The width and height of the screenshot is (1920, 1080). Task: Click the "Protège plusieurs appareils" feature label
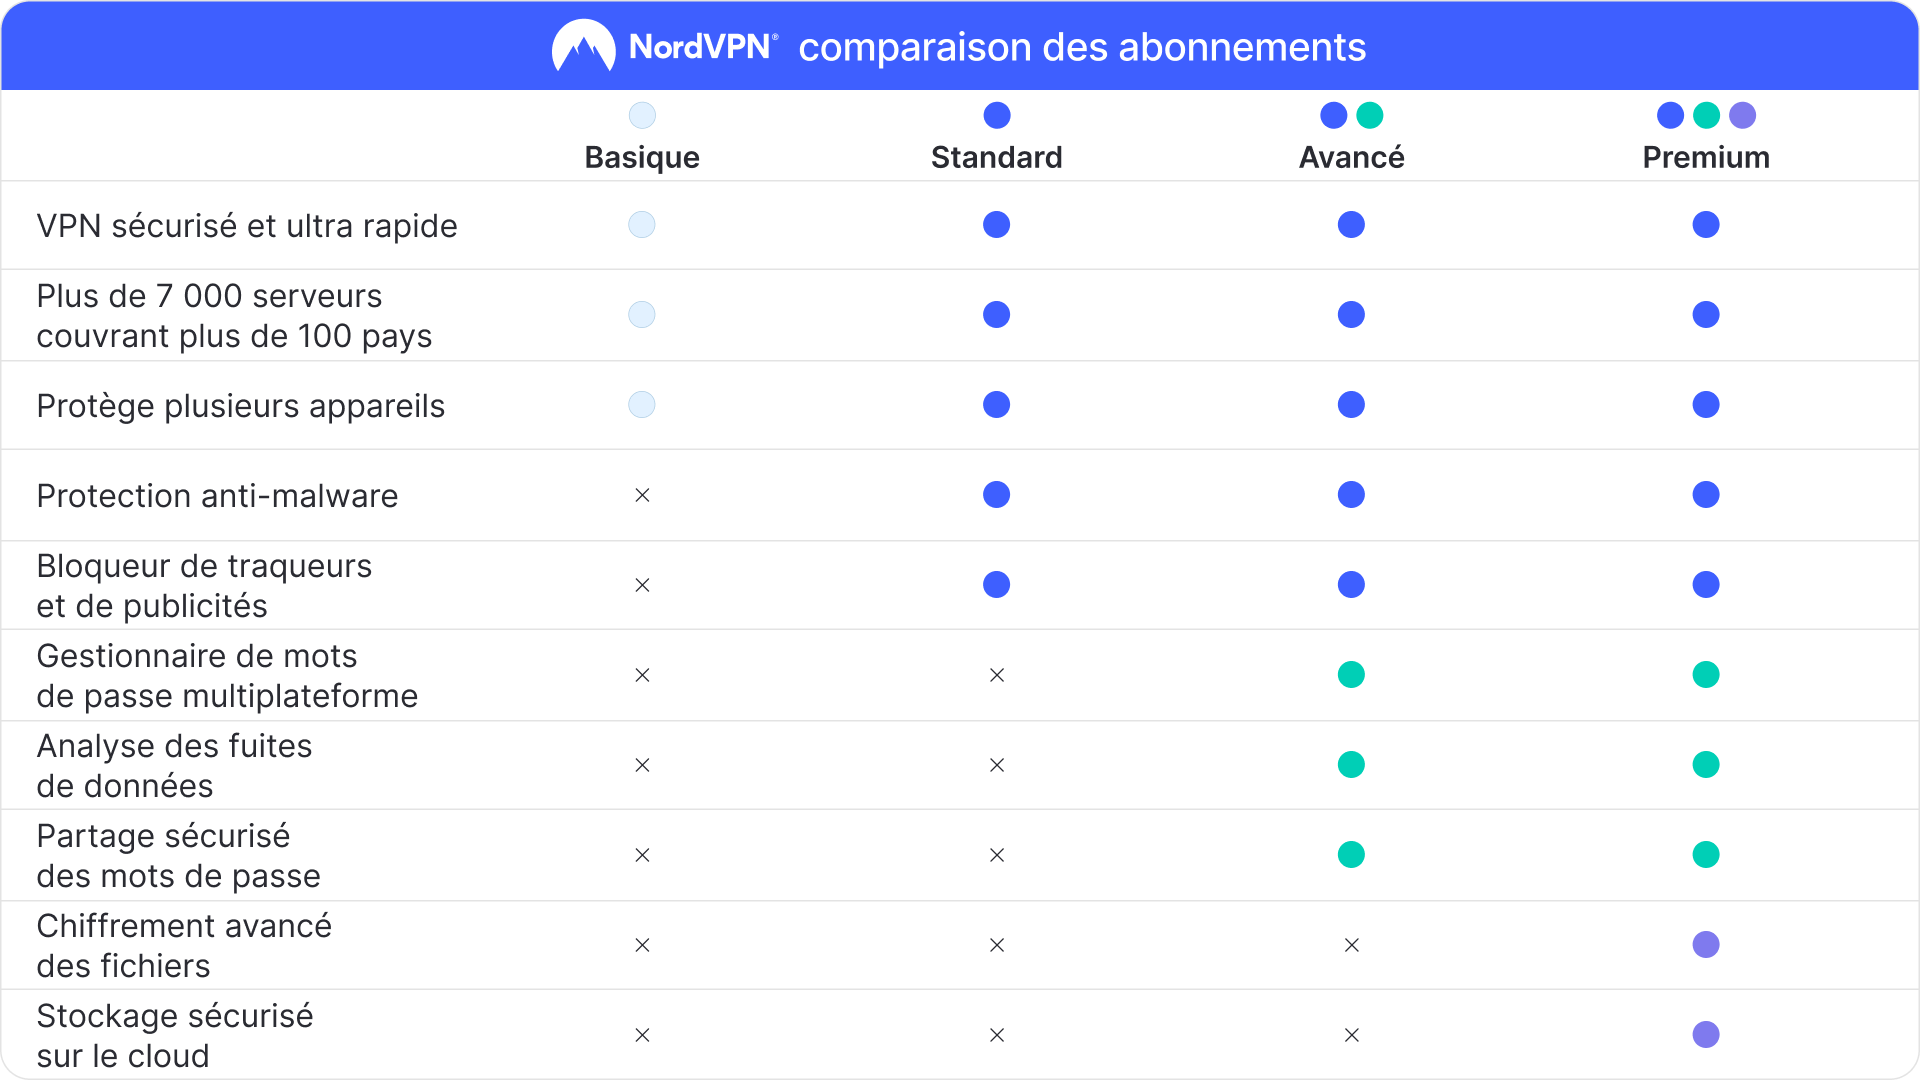pos(240,406)
